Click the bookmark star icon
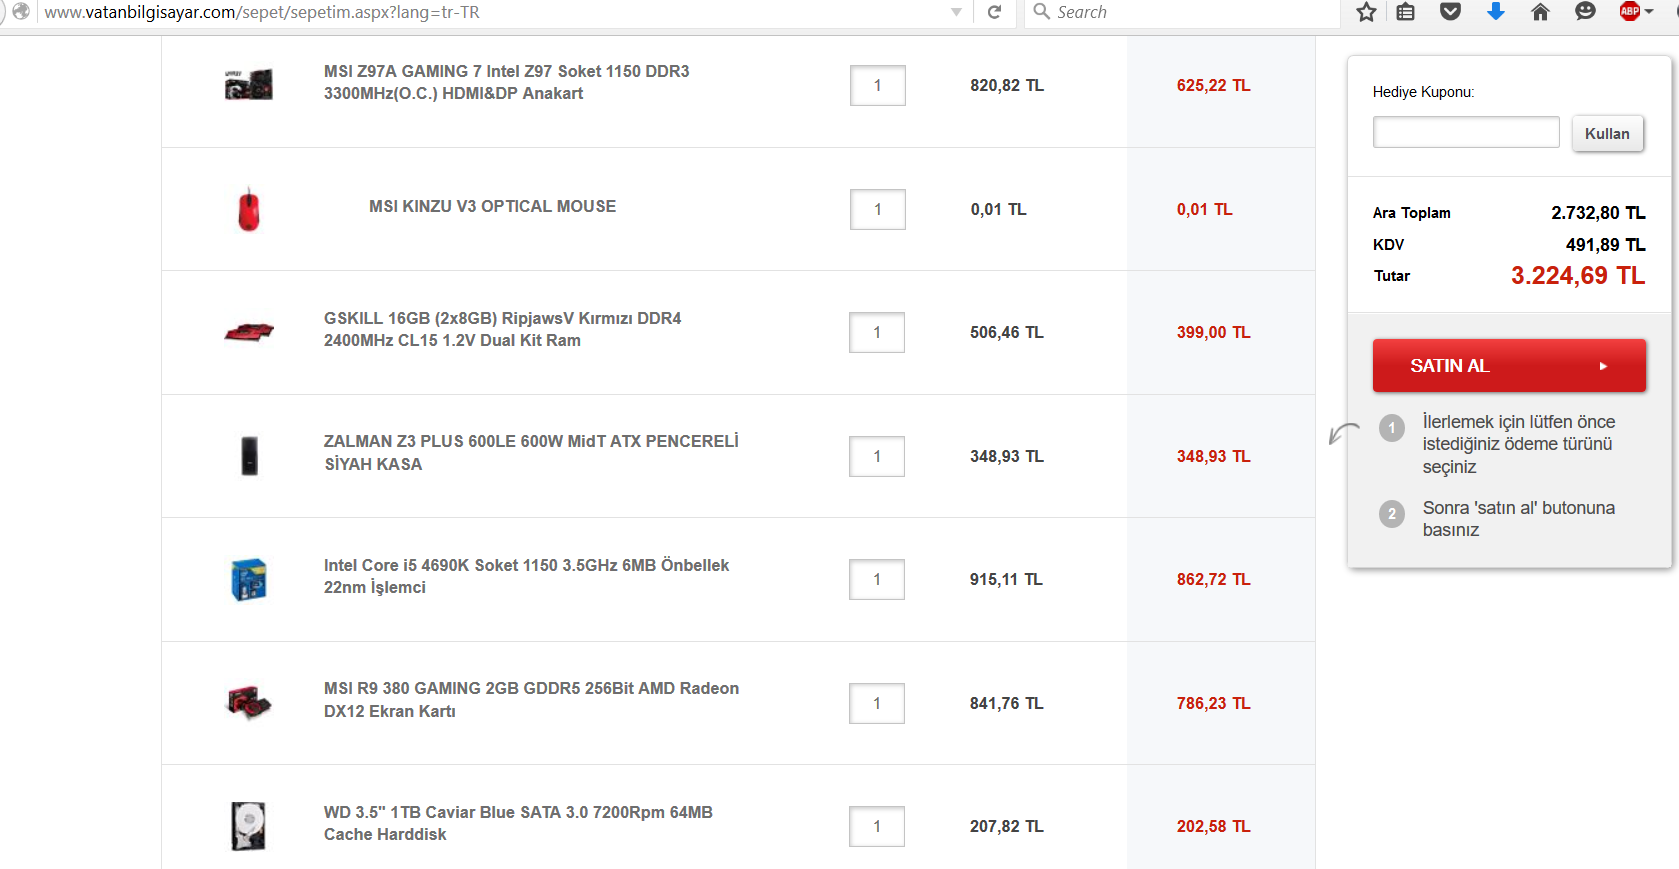Image resolution: width=1679 pixels, height=869 pixels. point(1366,12)
